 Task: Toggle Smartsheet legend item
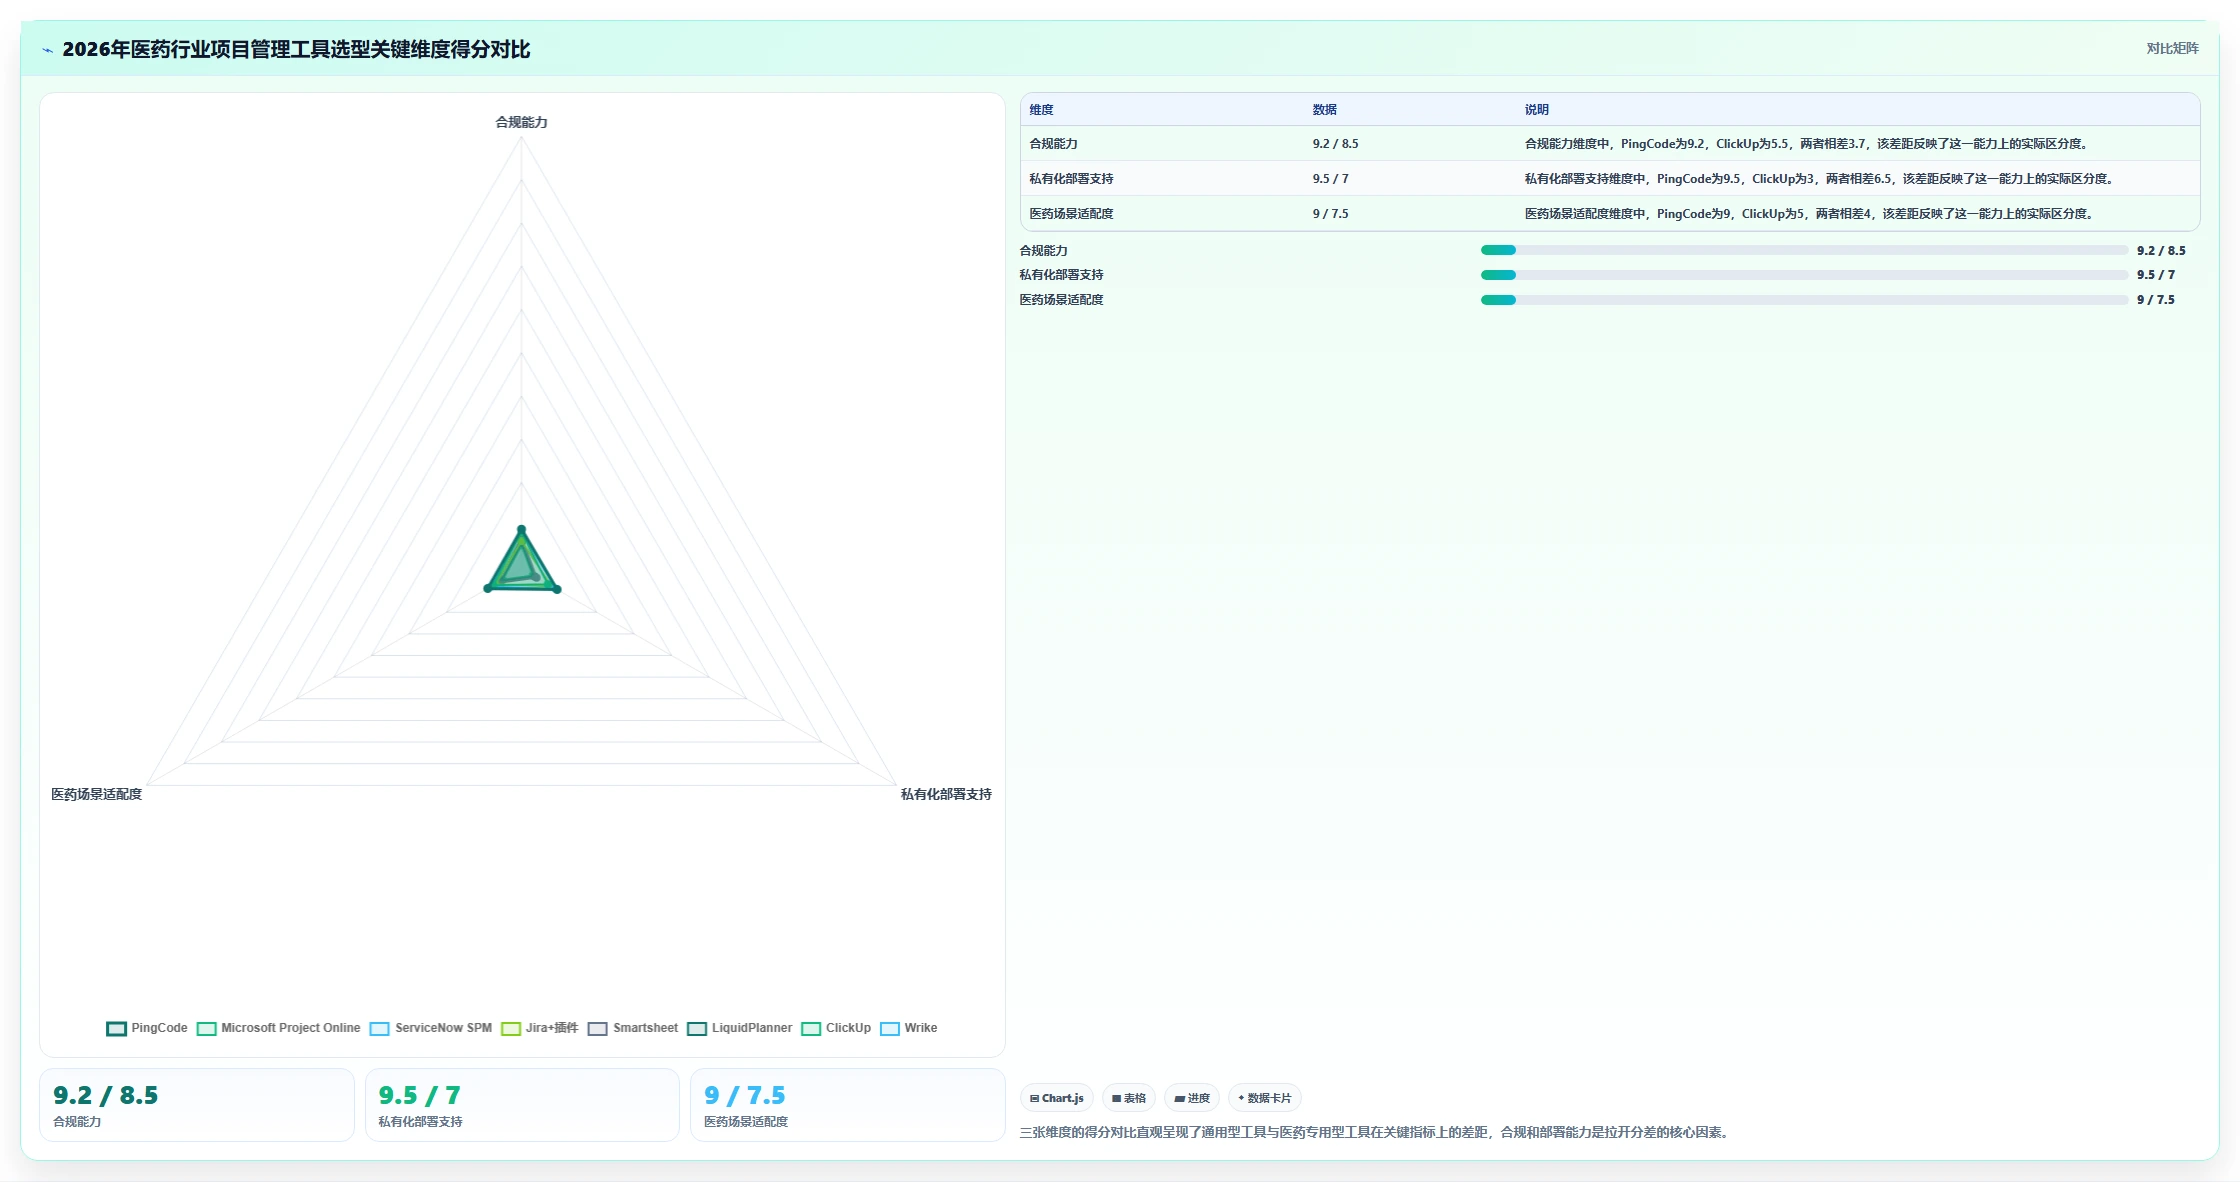click(633, 1028)
